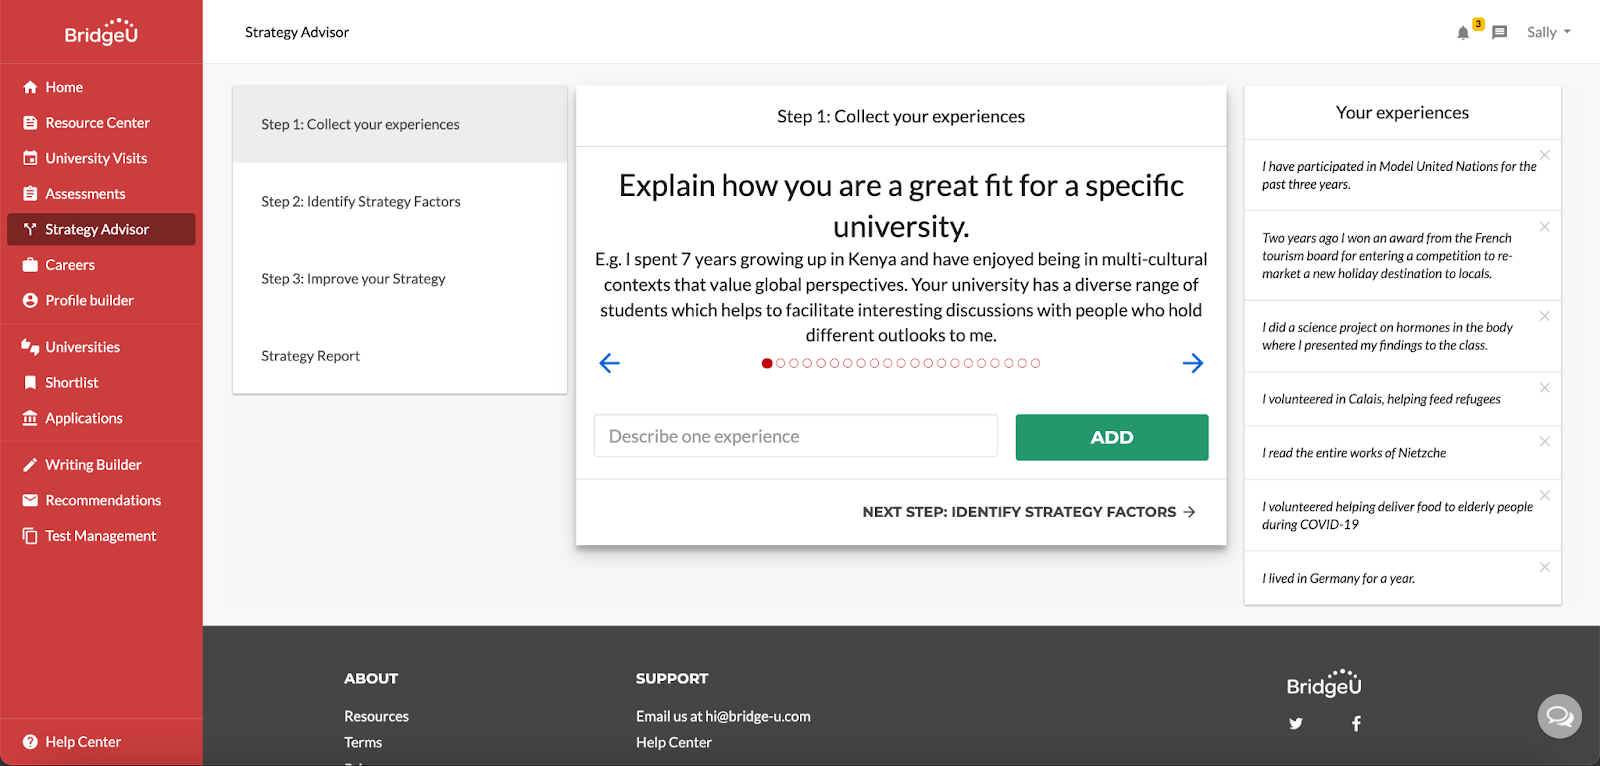1600x766 pixels.
Task: Click the Twitter icon in footer
Action: (1296, 723)
